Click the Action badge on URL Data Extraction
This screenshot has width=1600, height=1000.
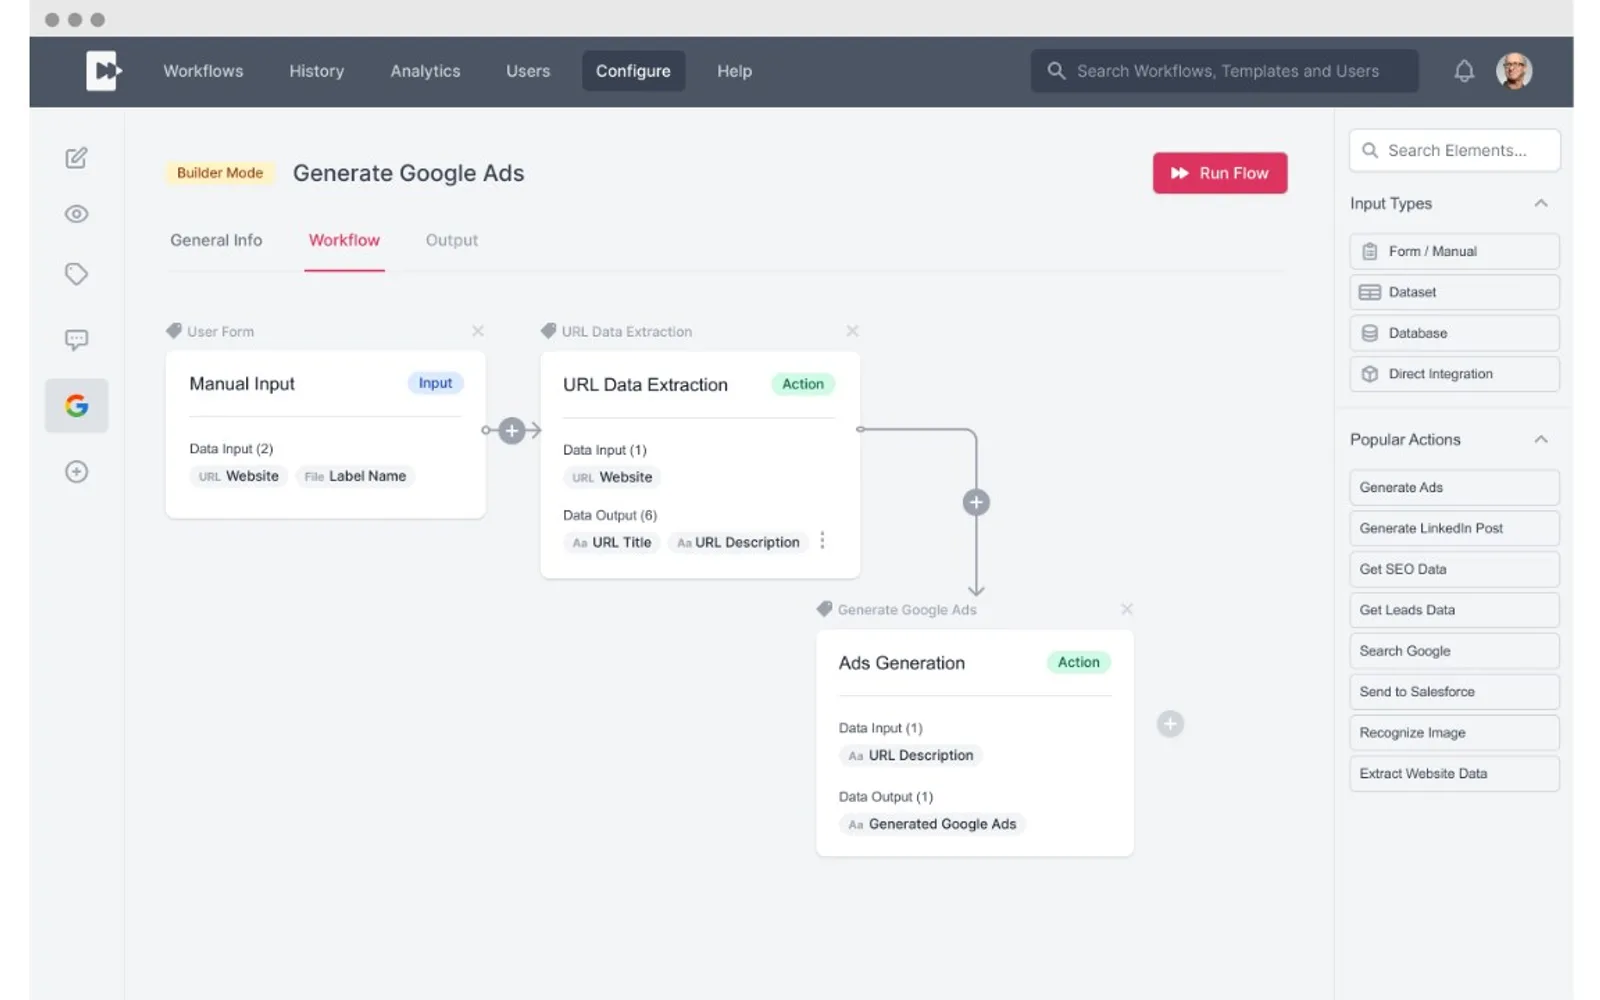[803, 384]
